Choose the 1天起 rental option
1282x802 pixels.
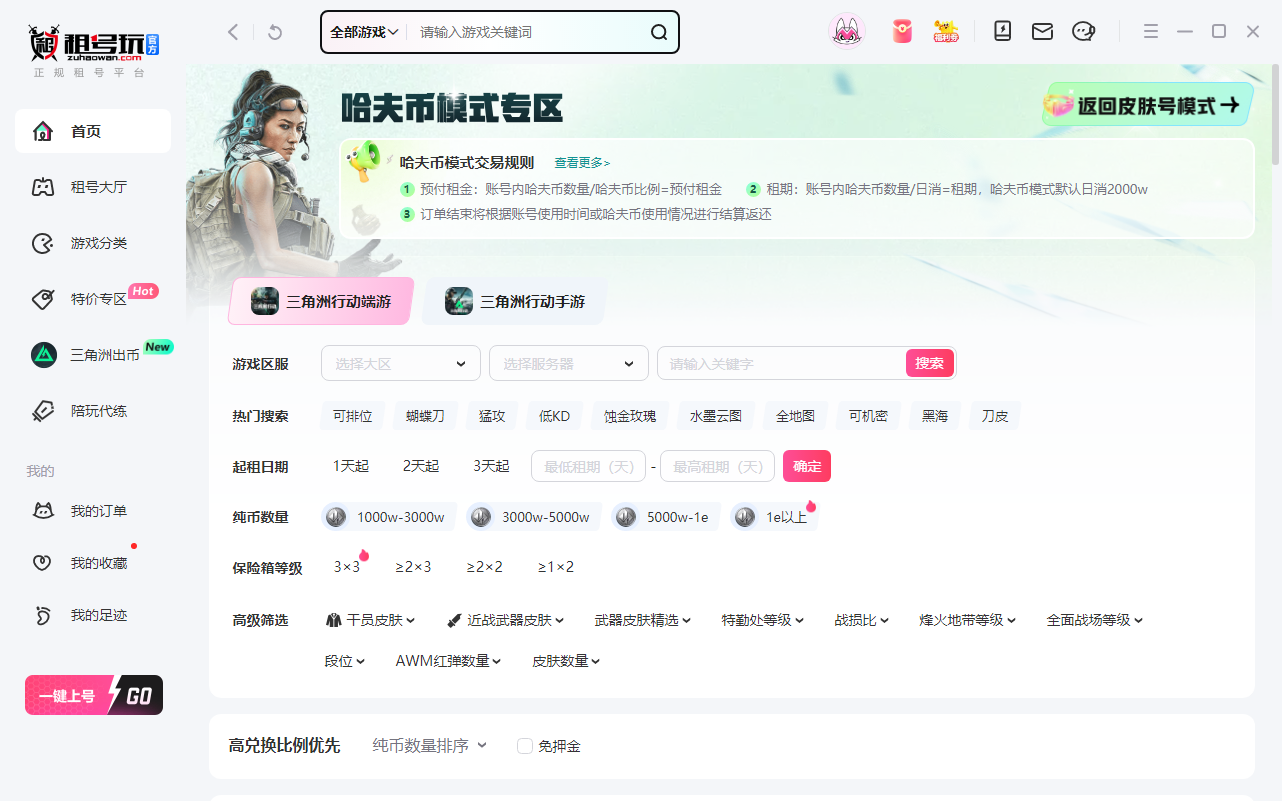pyautogui.click(x=351, y=466)
